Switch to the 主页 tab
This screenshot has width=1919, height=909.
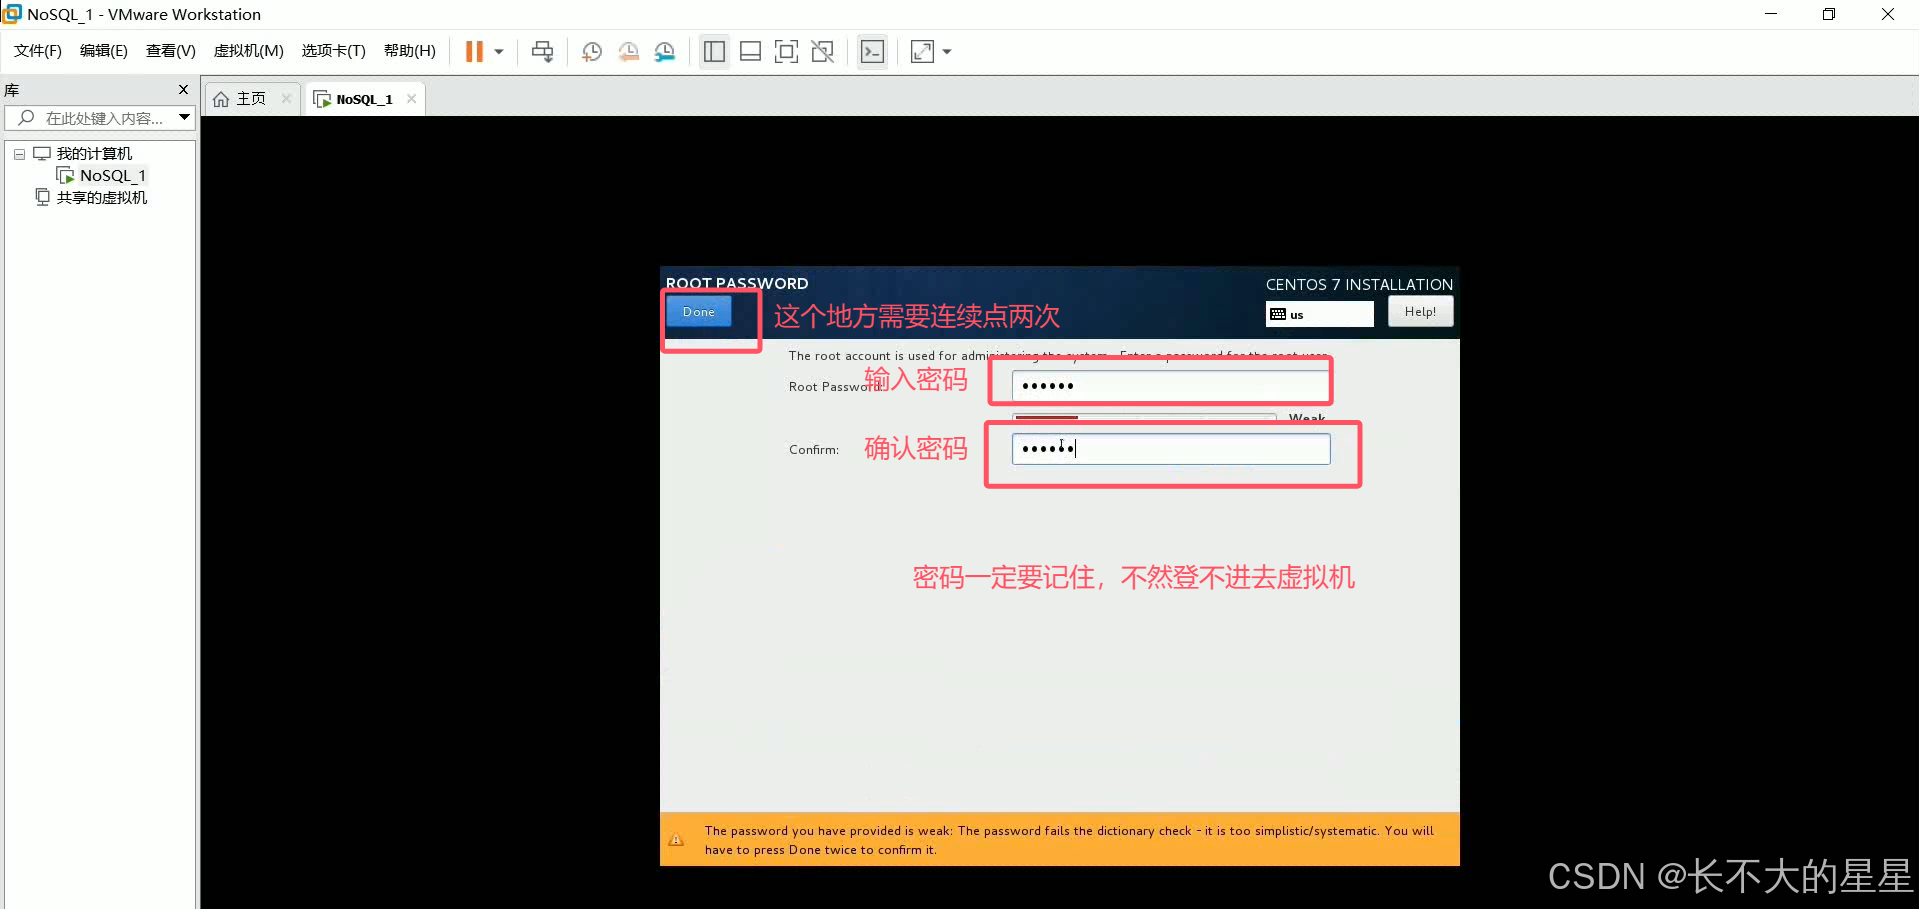coord(252,99)
